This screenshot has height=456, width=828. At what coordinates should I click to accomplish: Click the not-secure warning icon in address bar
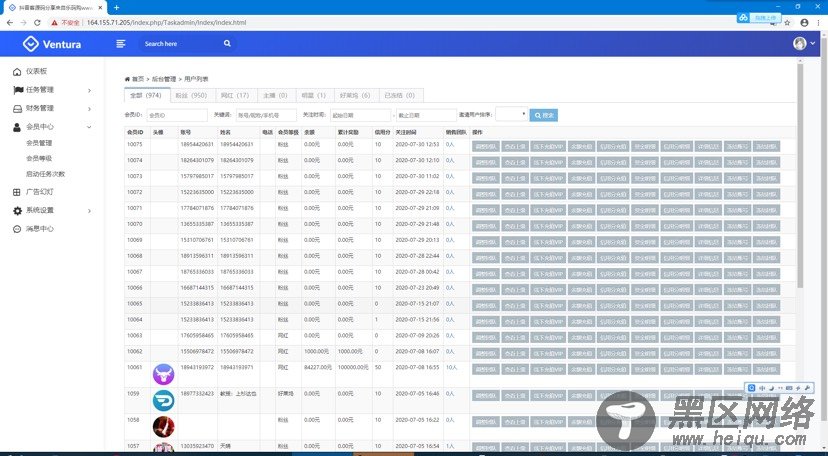pos(54,23)
